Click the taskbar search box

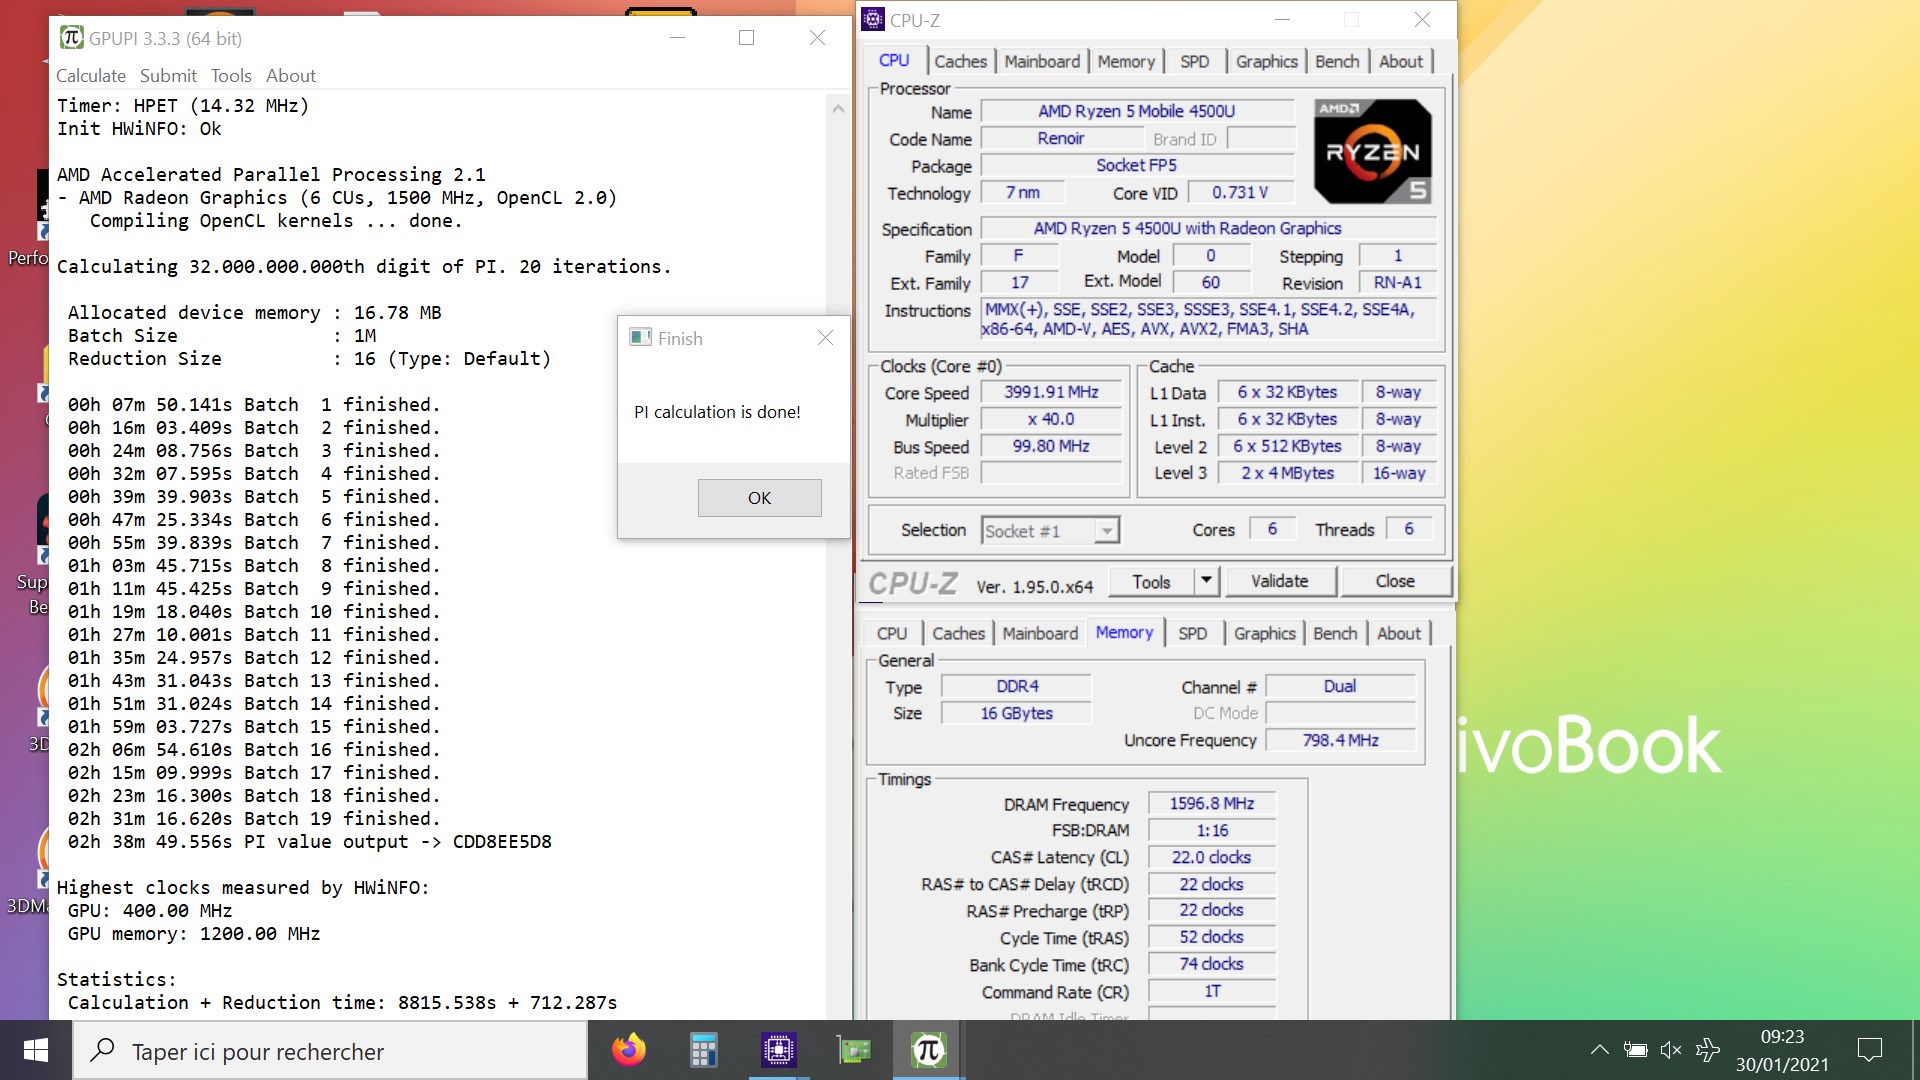coord(330,1051)
